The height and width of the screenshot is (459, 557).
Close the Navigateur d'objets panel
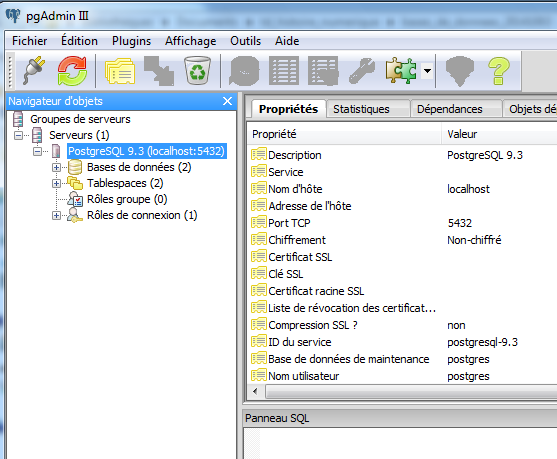pos(228,101)
